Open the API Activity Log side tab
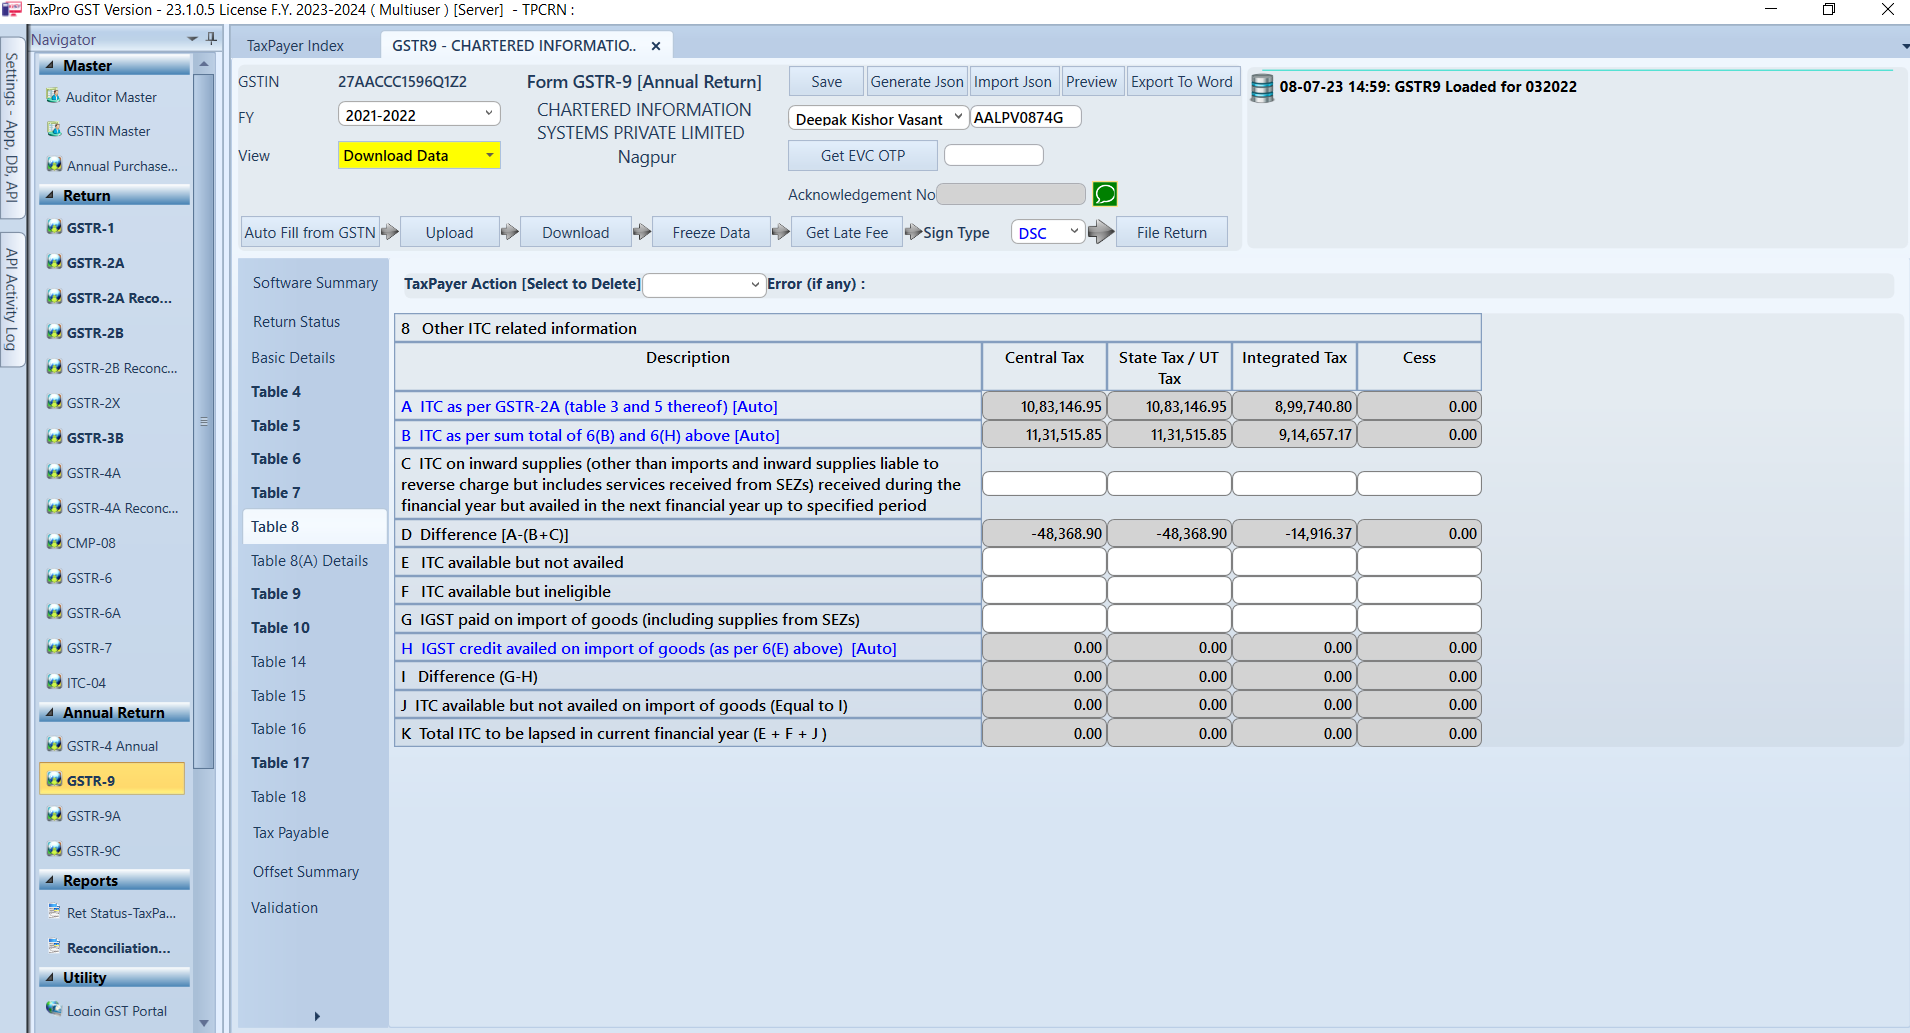The height and width of the screenshot is (1033, 1910). tap(11, 299)
